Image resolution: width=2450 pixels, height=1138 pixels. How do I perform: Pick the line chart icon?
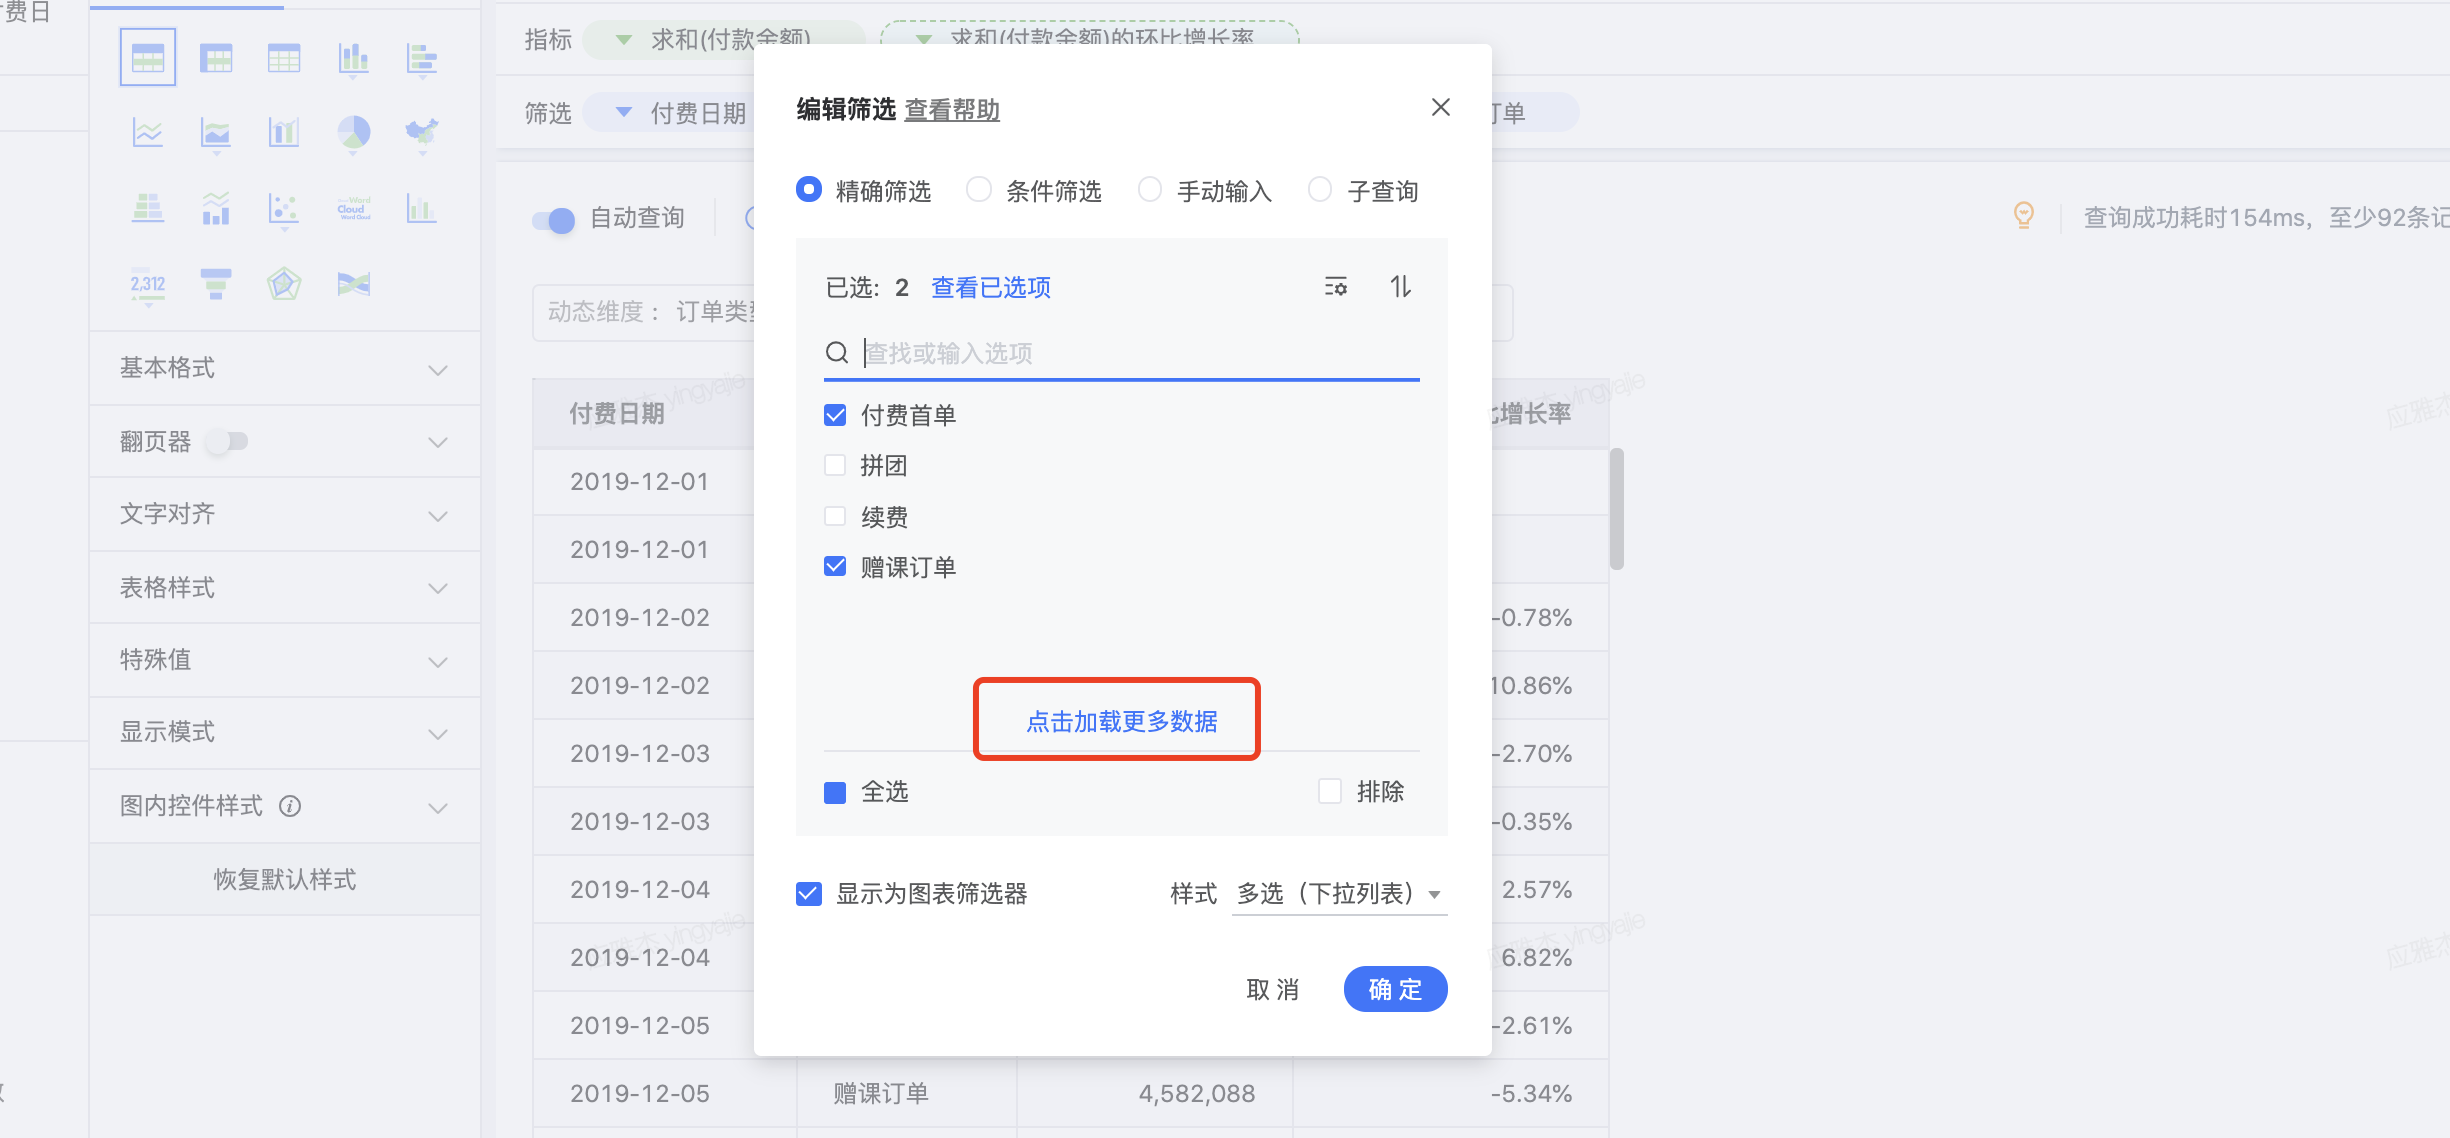click(148, 132)
